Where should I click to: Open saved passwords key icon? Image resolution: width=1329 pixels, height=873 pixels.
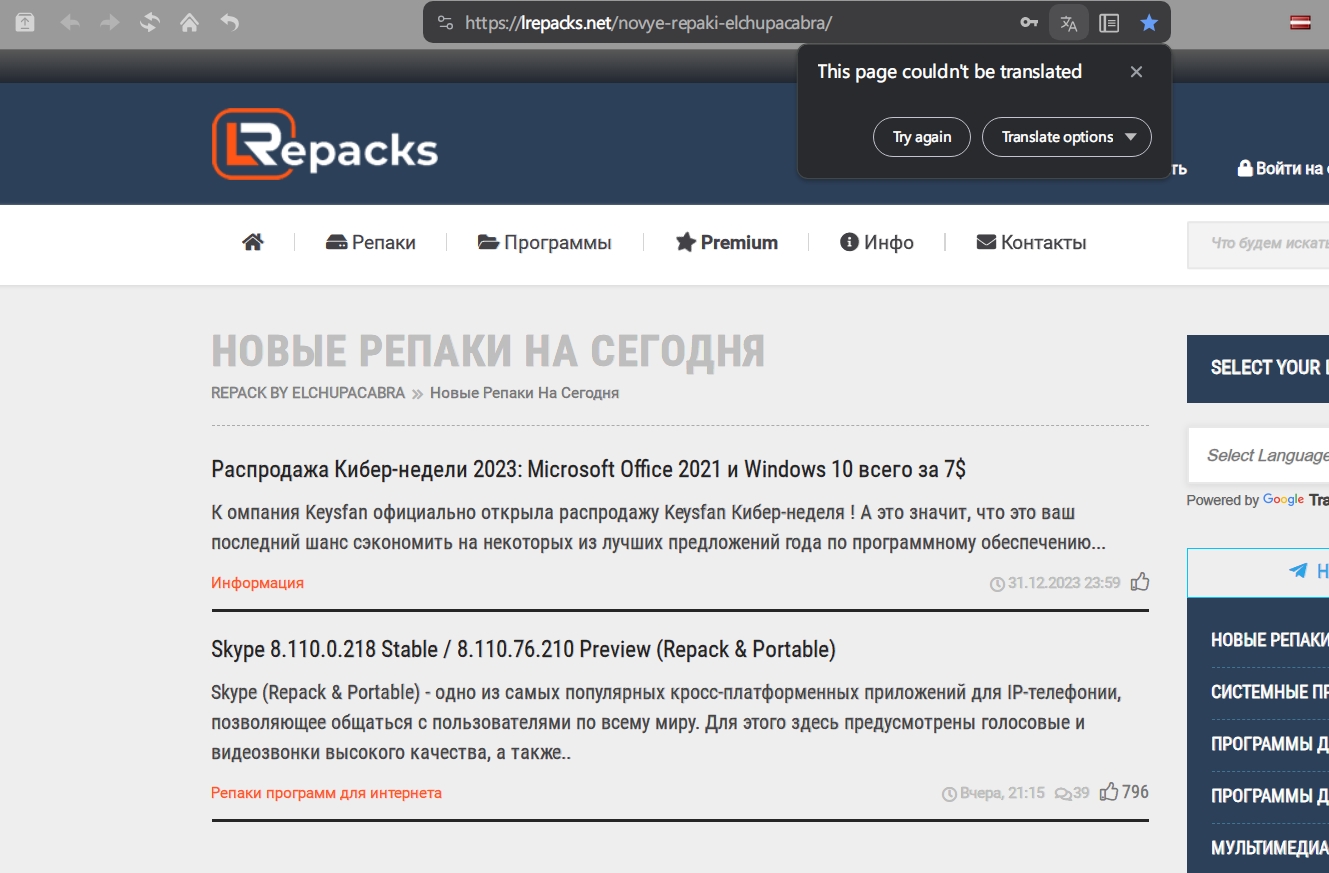coord(1029,22)
